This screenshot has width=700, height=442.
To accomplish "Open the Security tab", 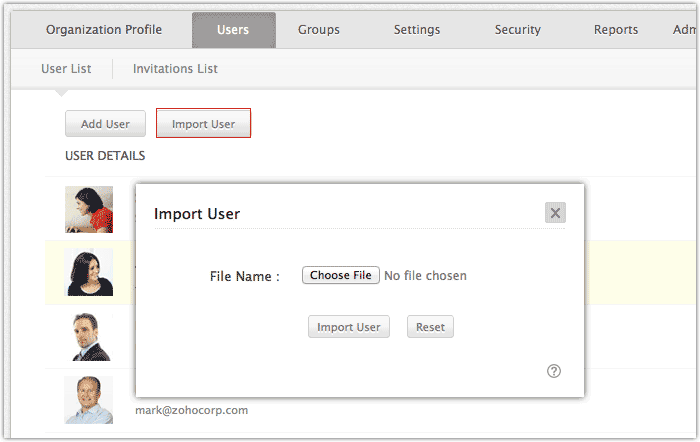I will point(517,30).
